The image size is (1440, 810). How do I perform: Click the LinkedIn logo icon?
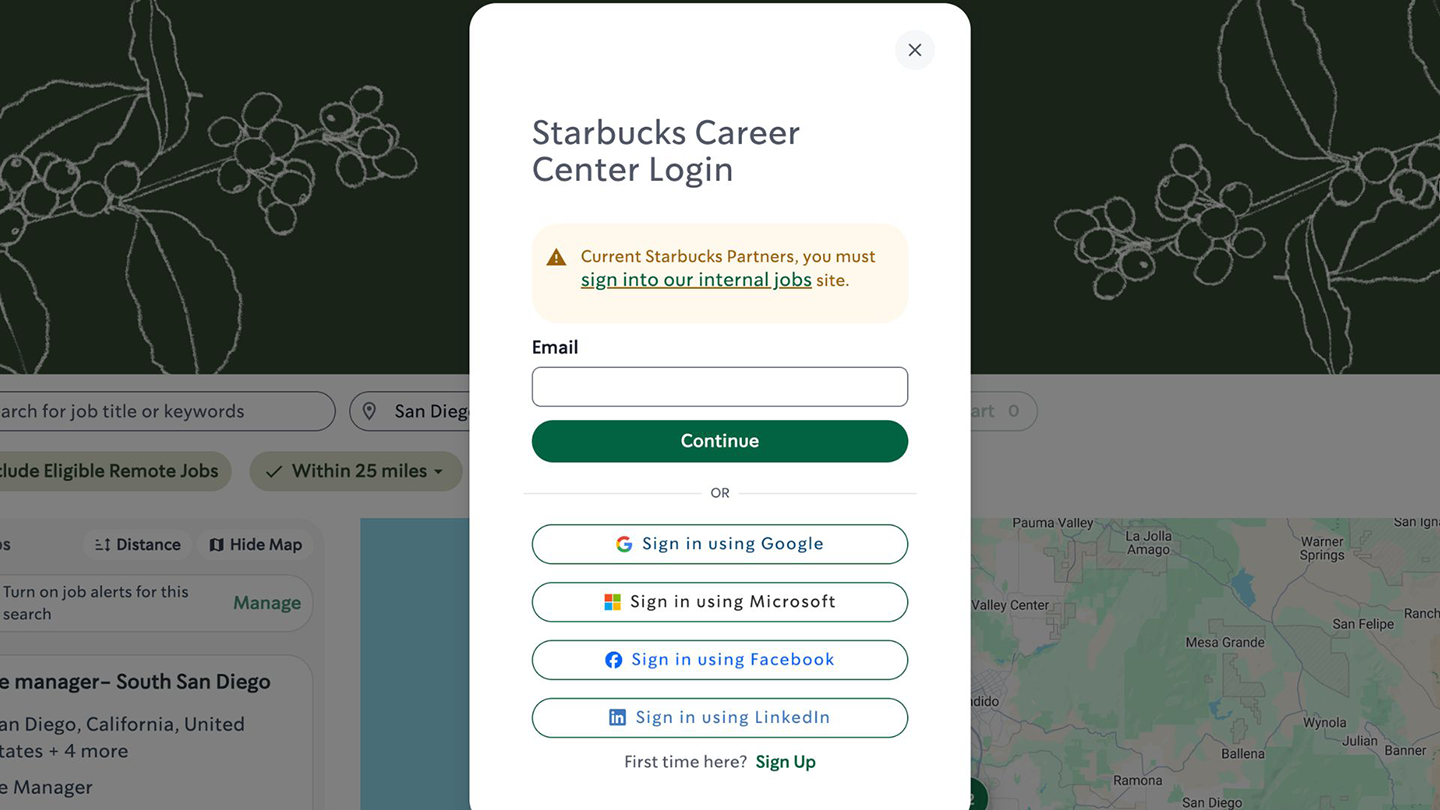point(618,718)
